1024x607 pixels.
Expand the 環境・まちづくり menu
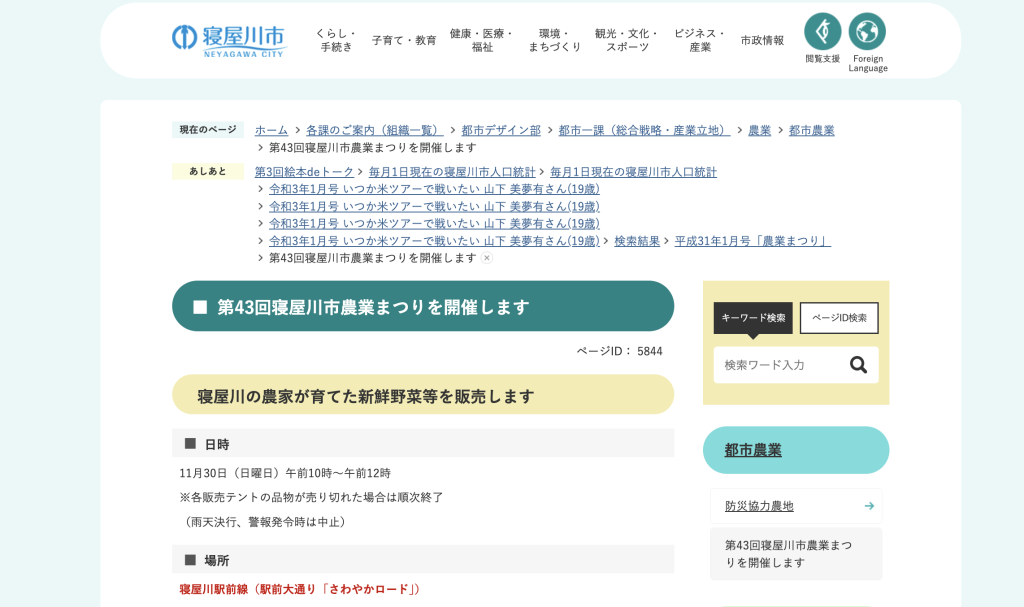[x=554, y=40]
